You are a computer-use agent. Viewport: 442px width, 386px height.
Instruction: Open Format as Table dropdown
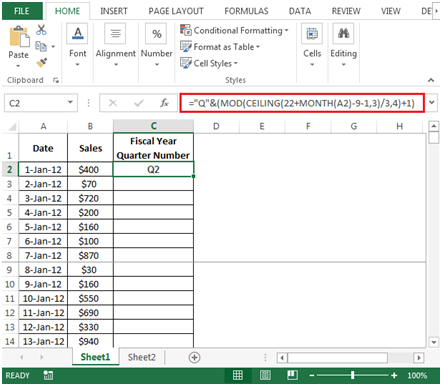coord(258,47)
